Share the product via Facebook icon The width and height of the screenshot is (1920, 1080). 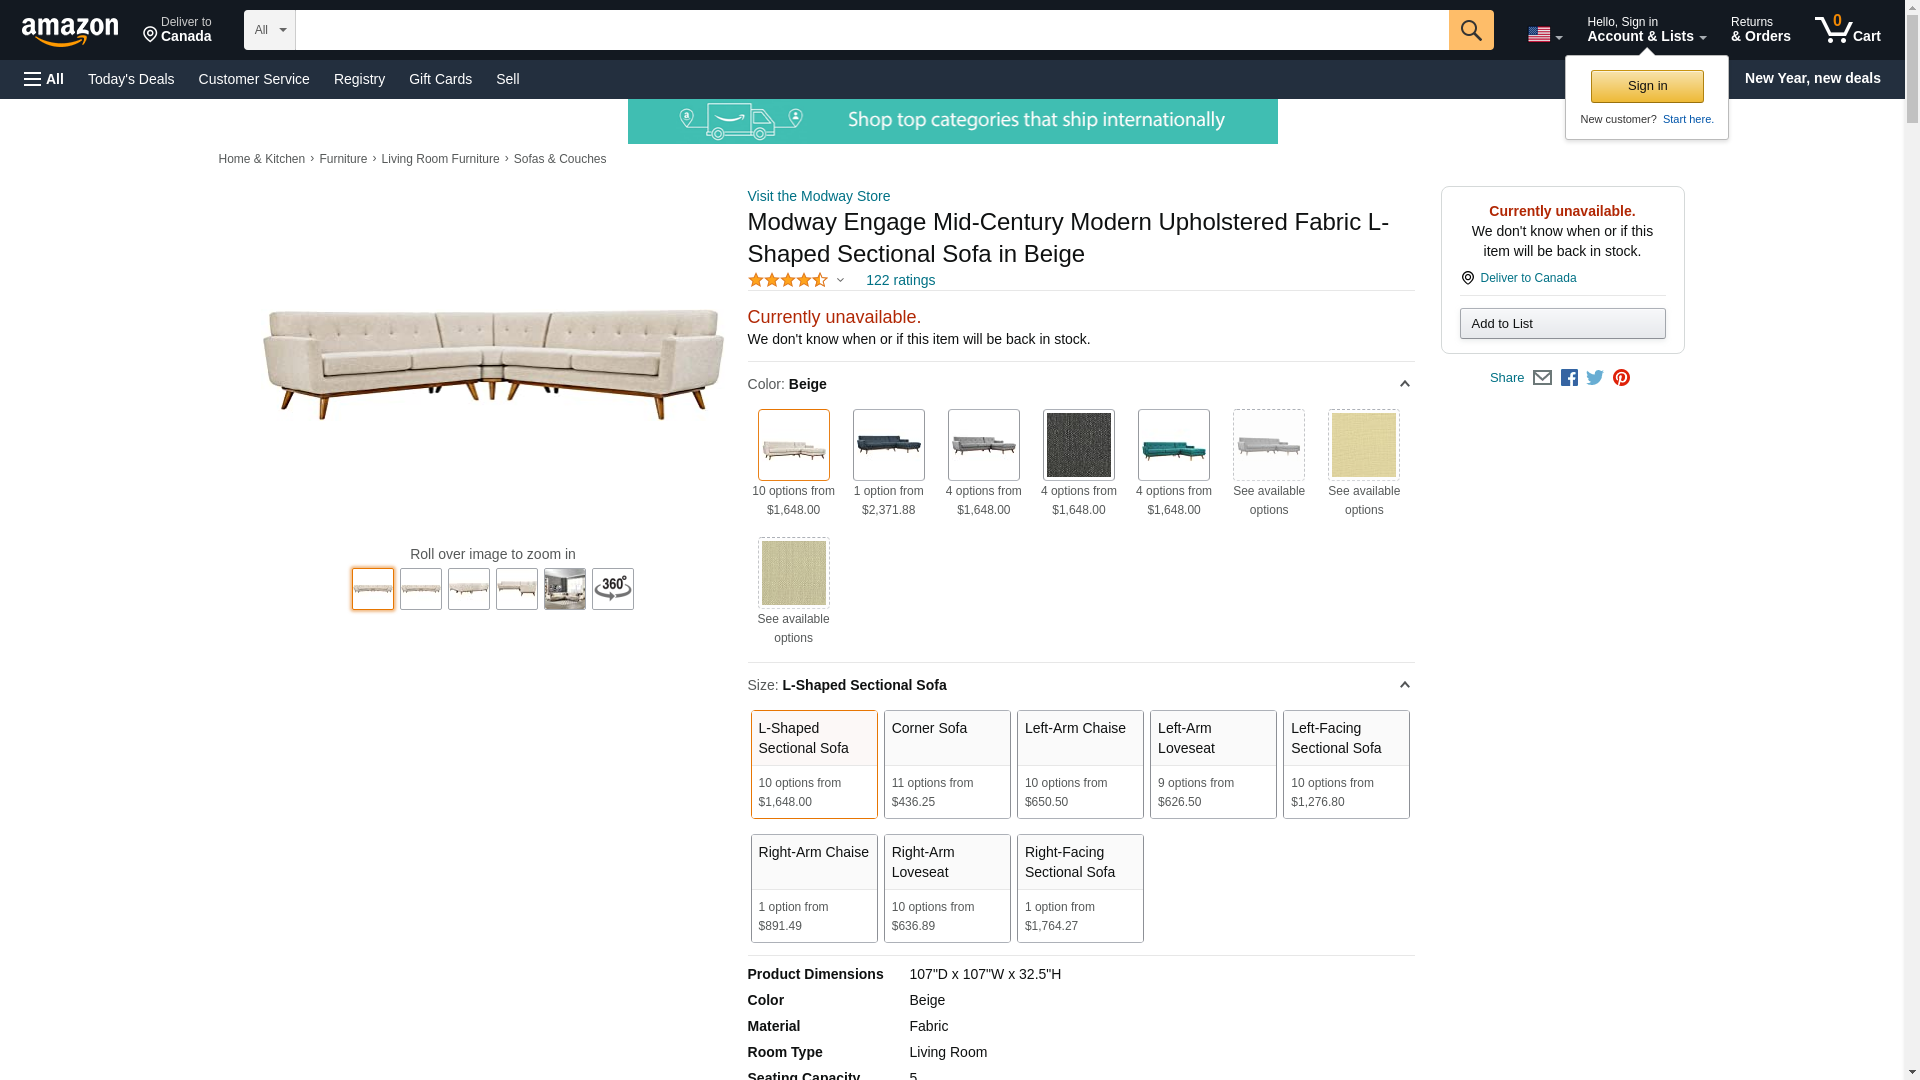[x=1569, y=378]
